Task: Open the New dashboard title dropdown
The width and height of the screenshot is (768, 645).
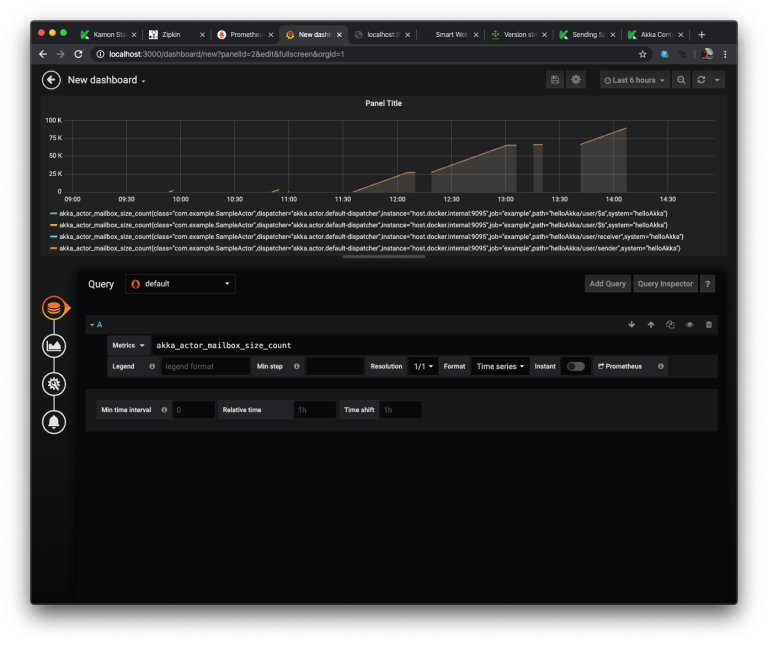Action: click(106, 80)
